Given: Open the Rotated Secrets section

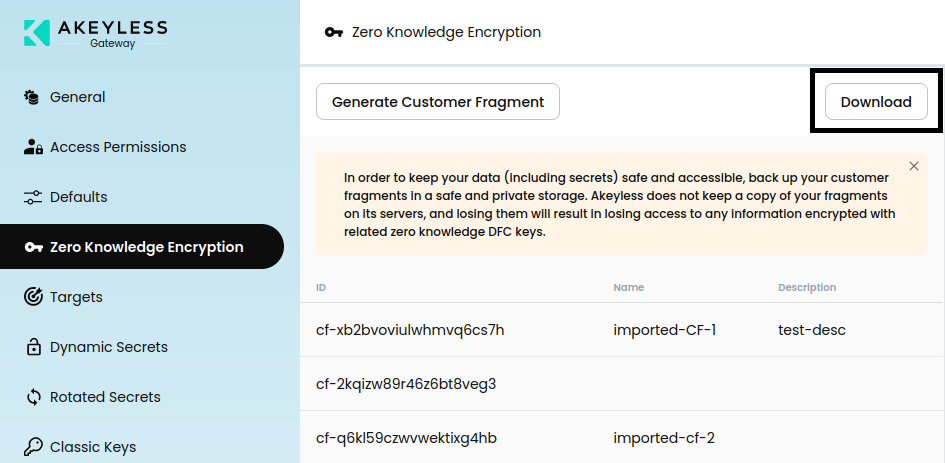Looking at the screenshot, I should point(105,397).
